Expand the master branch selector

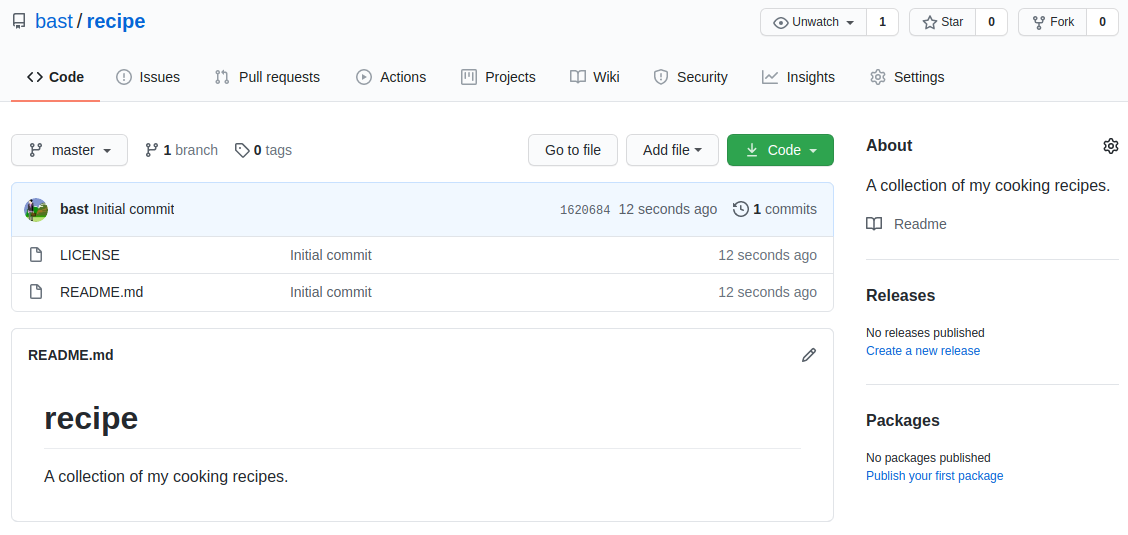click(x=69, y=150)
